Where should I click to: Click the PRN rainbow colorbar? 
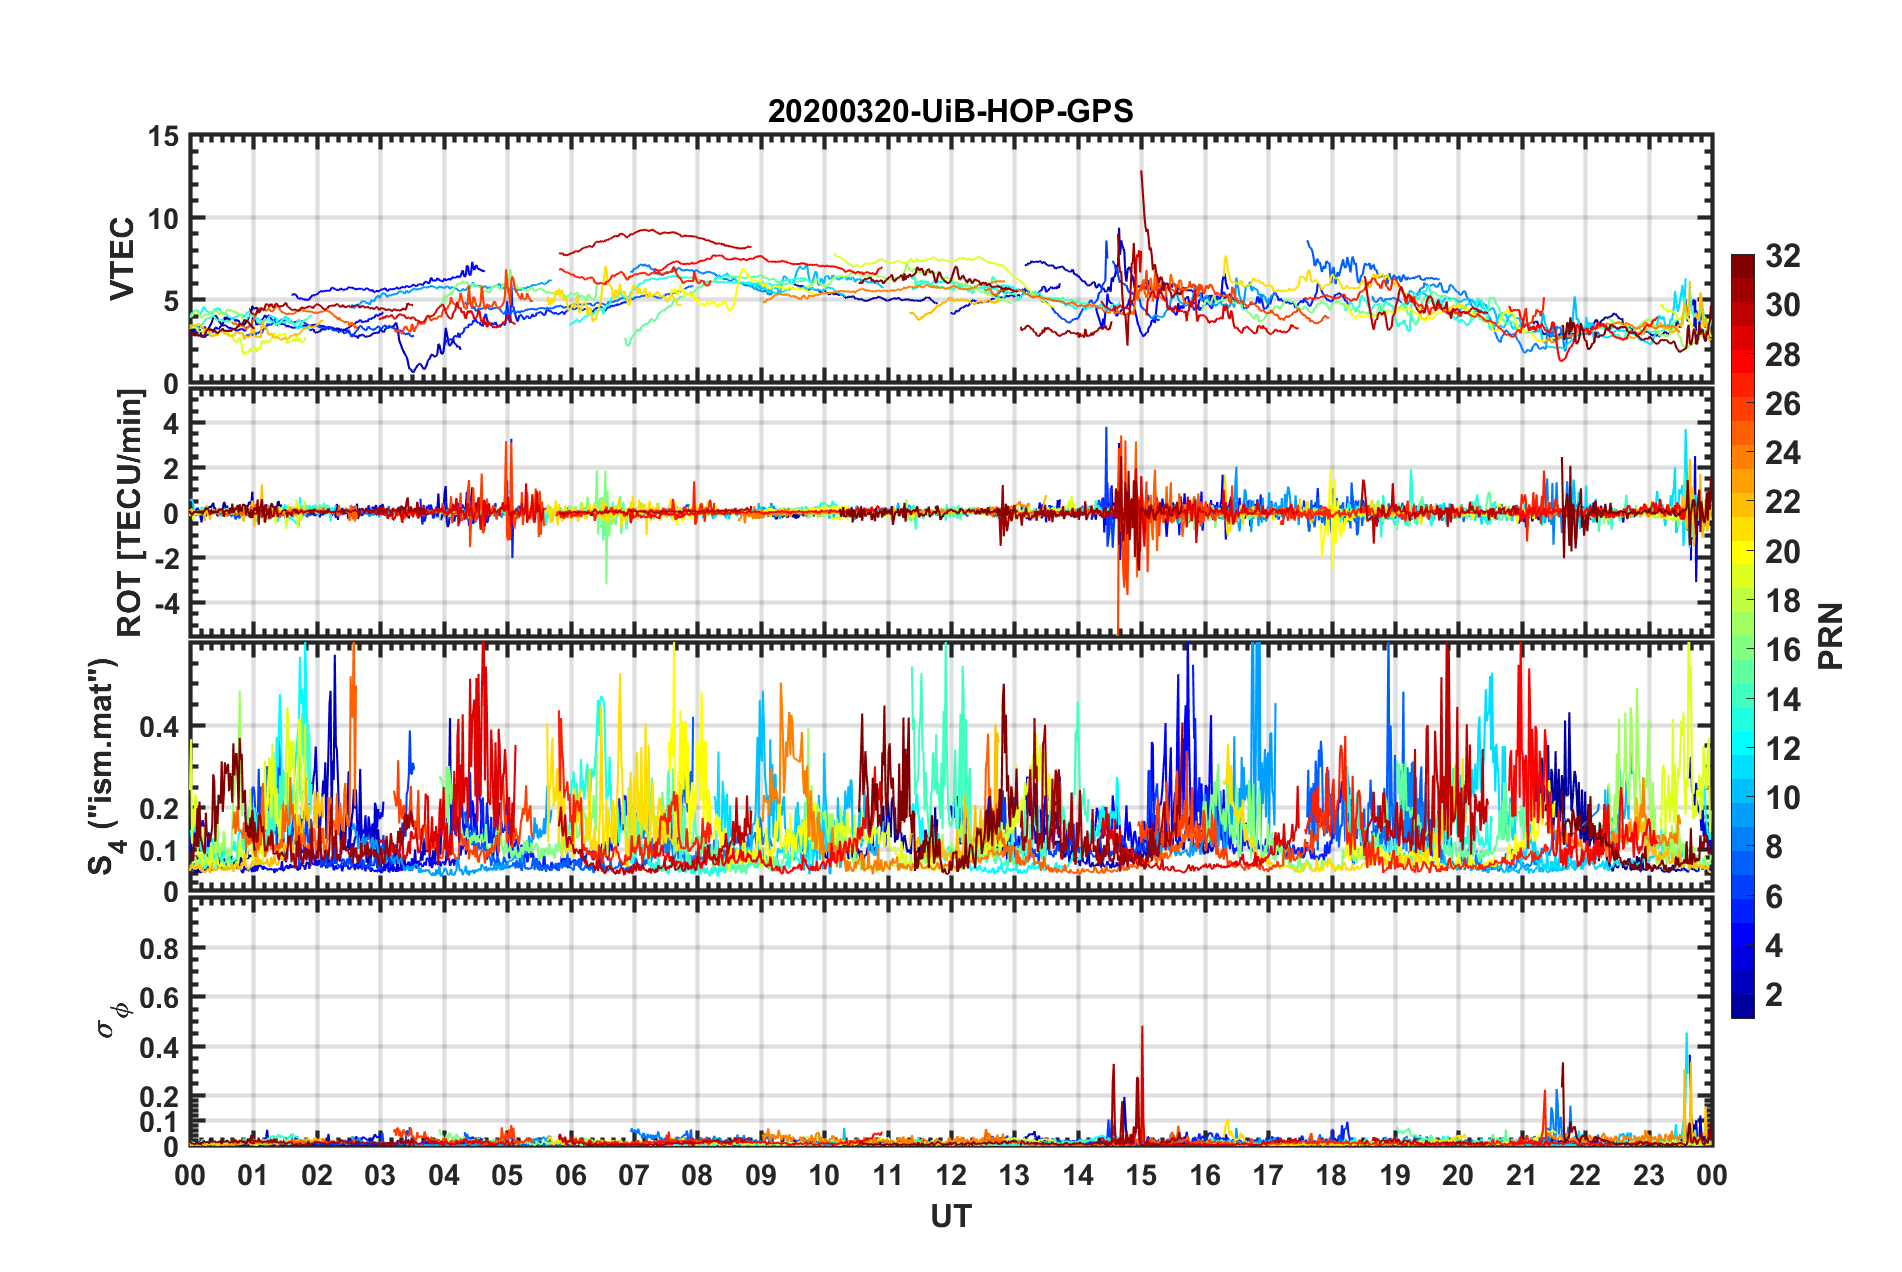point(1742,636)
